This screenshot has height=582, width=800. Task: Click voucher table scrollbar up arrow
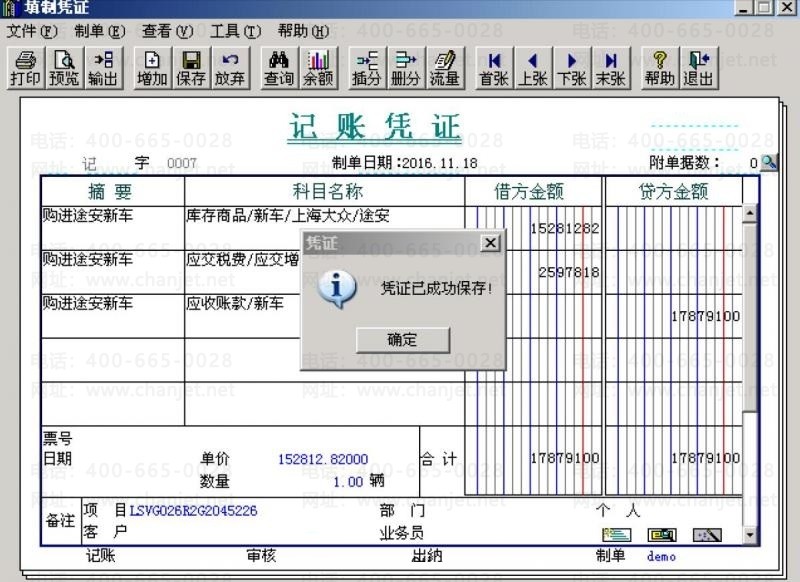(749, 213)
